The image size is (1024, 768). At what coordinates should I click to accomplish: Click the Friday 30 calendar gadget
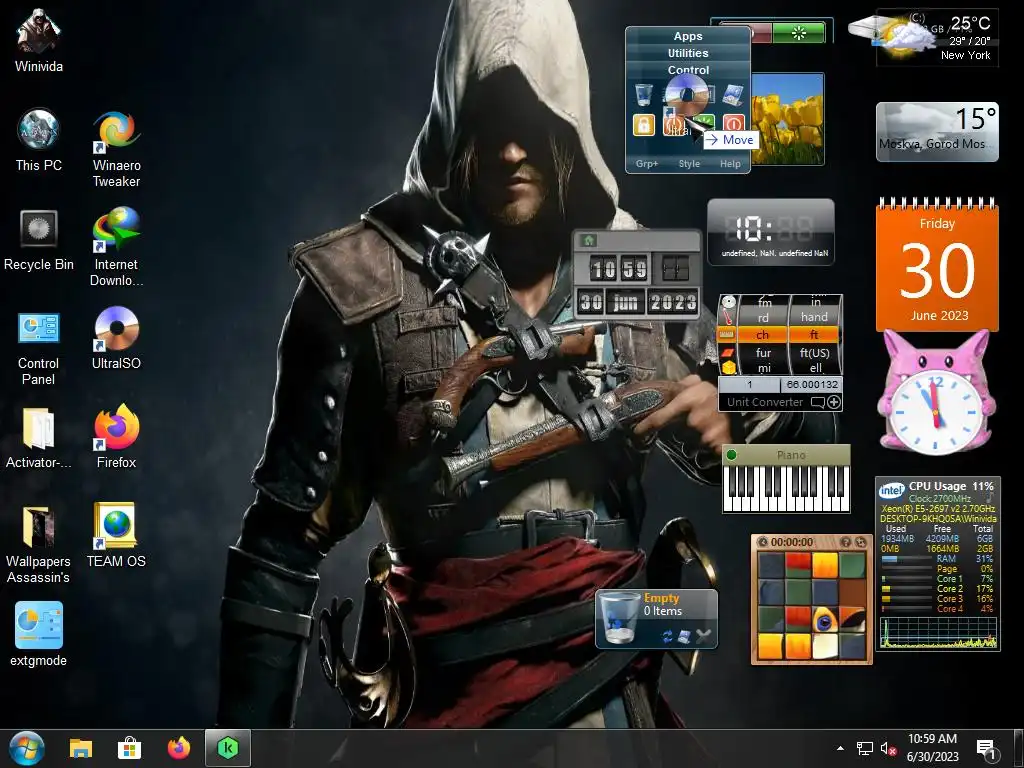tap(937, 264)
